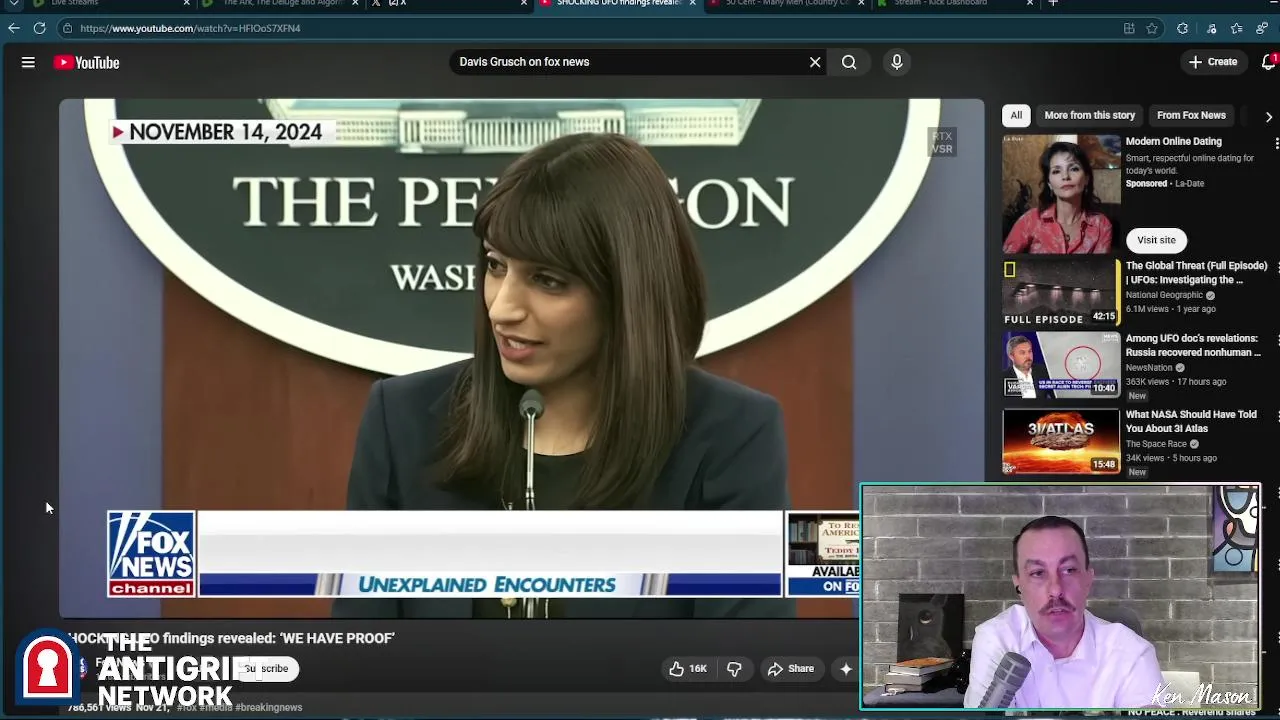This screenshot has width=1280, height=720.
Task: Go to YouTube home via logo
Action: coord(87,62)
